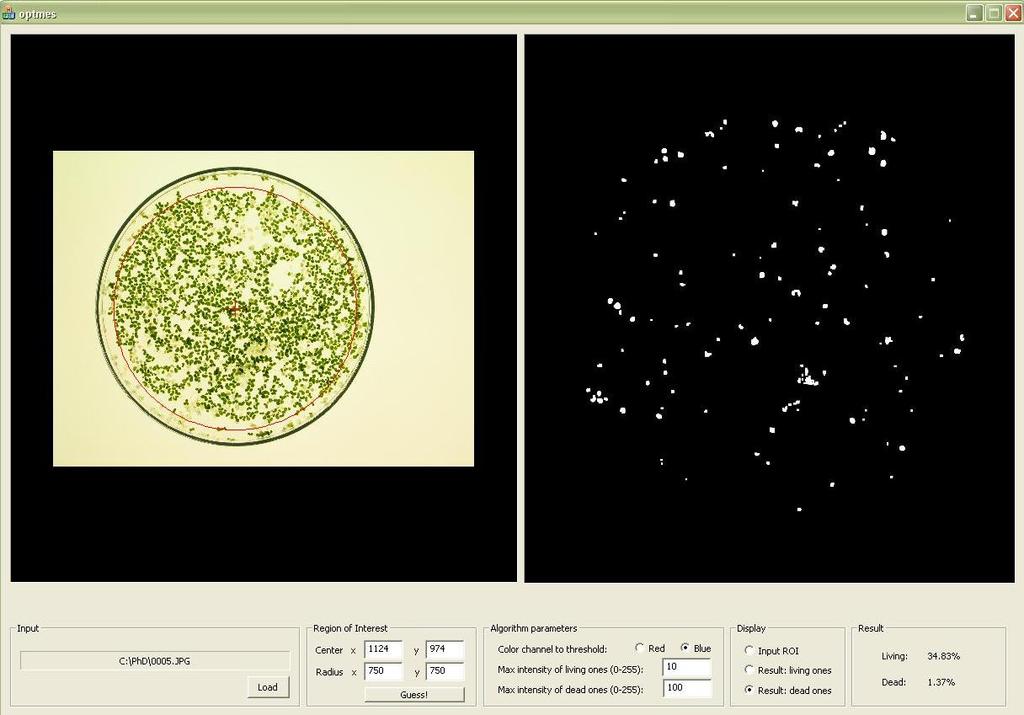Focus the Center y field 974
Image resolution: width=1024 pixels, height=715 pixels.
coord(445,649)
